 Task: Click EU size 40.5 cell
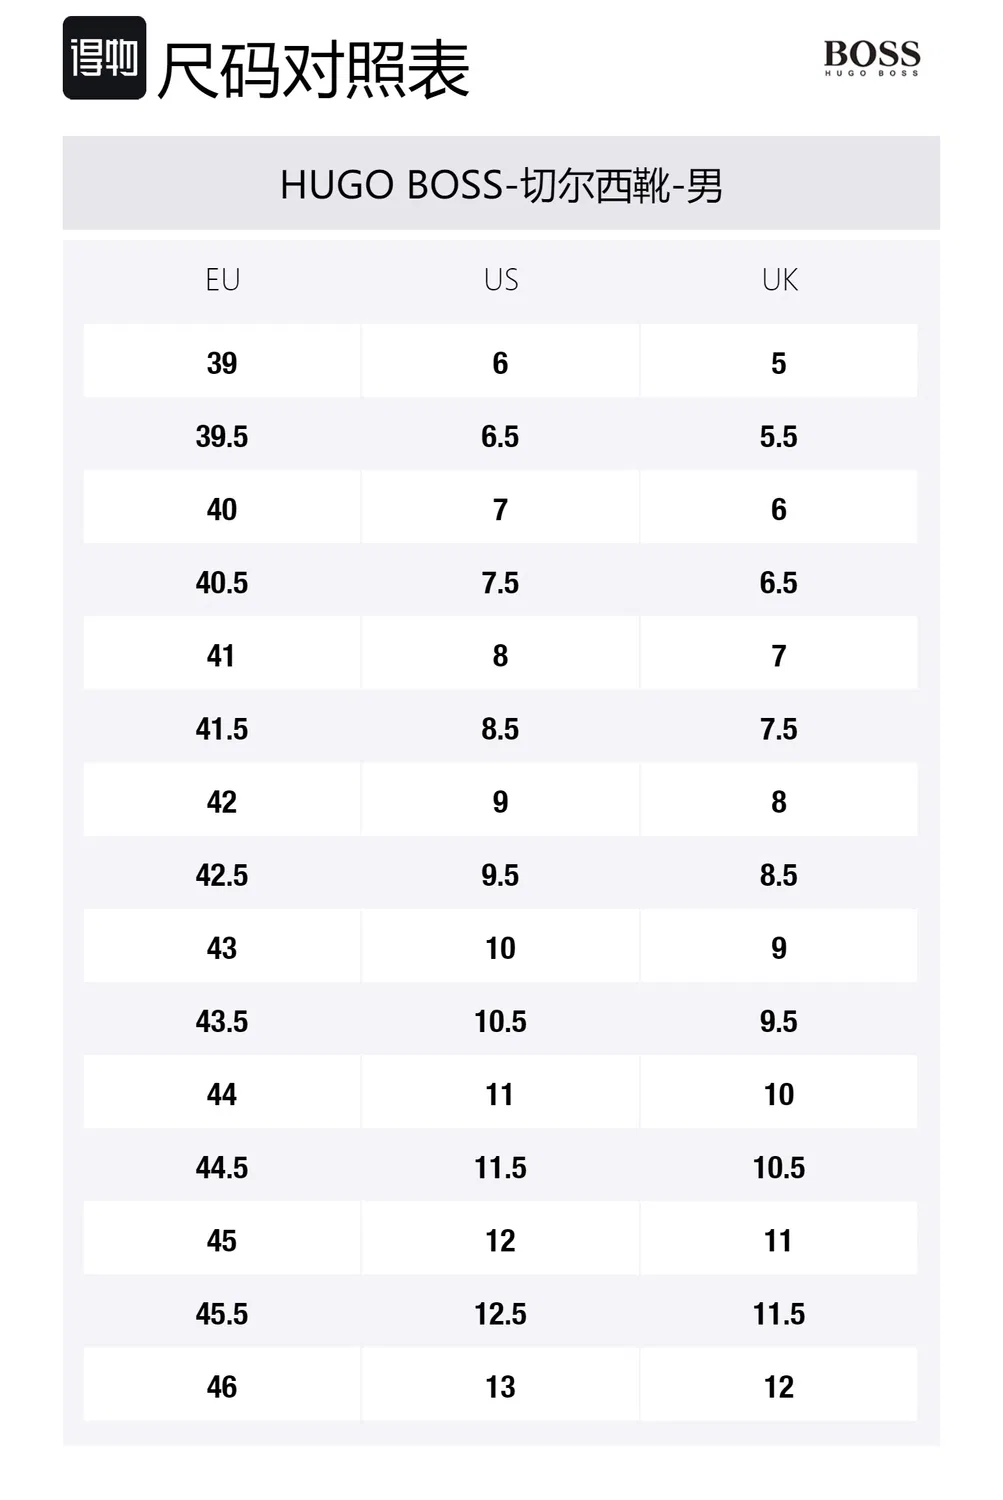pos(222,582)
